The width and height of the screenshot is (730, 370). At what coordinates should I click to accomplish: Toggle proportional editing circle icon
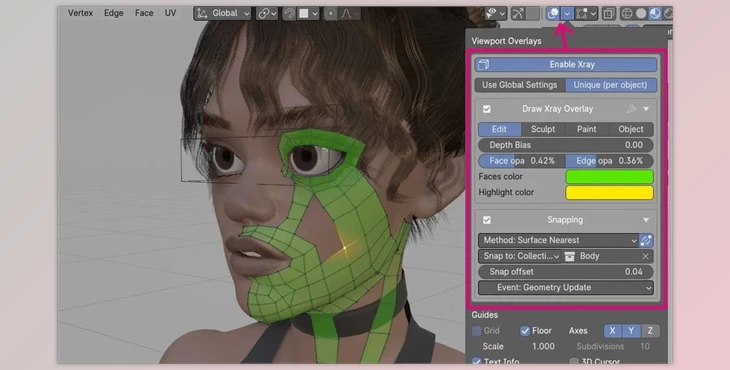pyautogui.click(x=331, y=13)
